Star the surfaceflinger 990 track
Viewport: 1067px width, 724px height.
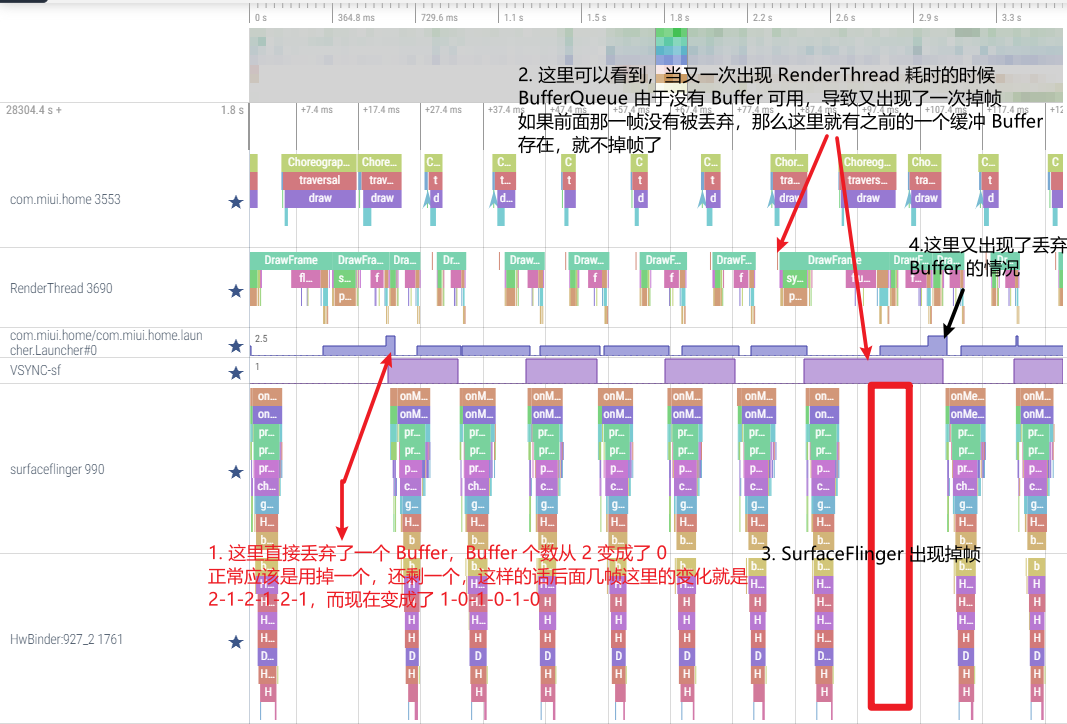pyautogui.click(x=236, y=471)
